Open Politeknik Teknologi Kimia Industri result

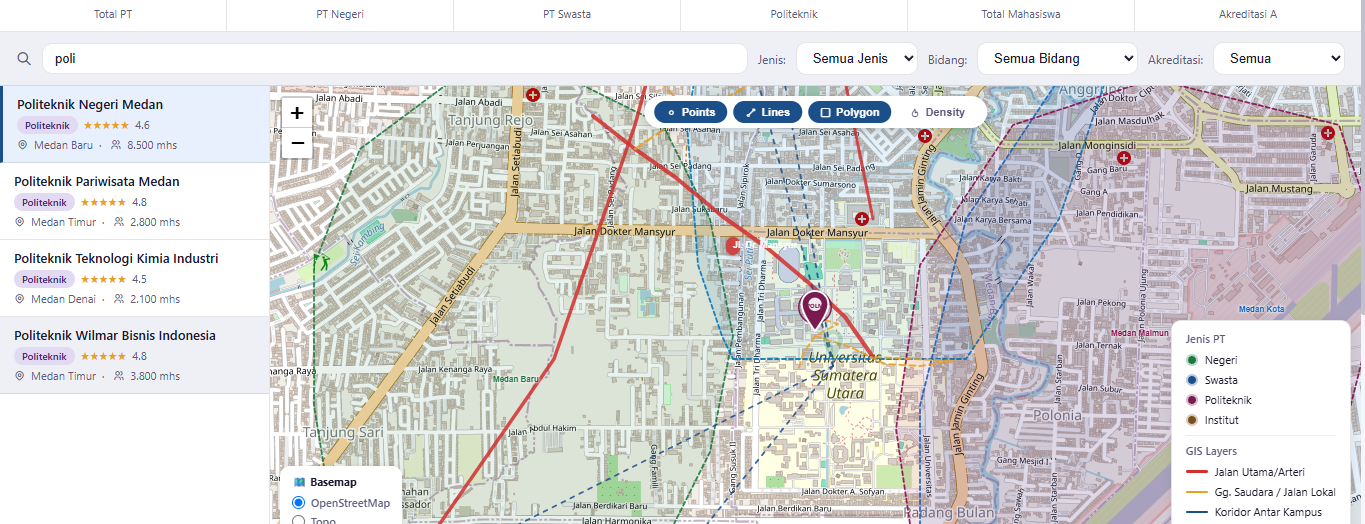(x=135, y=278)
